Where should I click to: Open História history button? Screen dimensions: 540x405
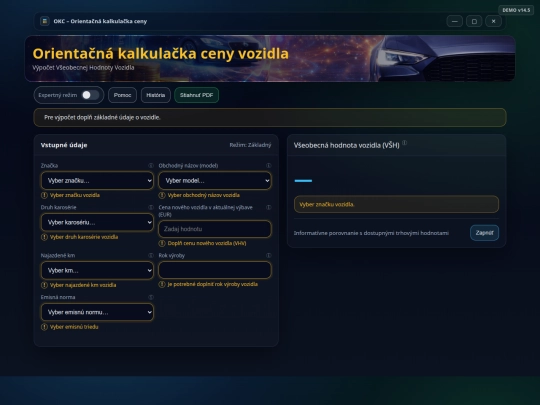point(156,95)
